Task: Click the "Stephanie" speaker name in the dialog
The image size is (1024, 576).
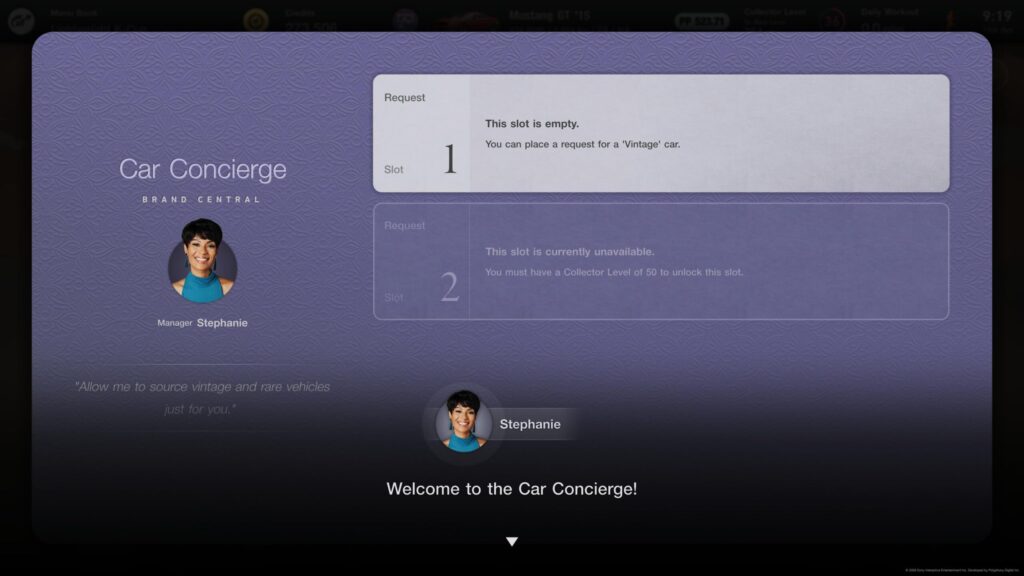Action: pyautogui.click(x=530, y=424)
